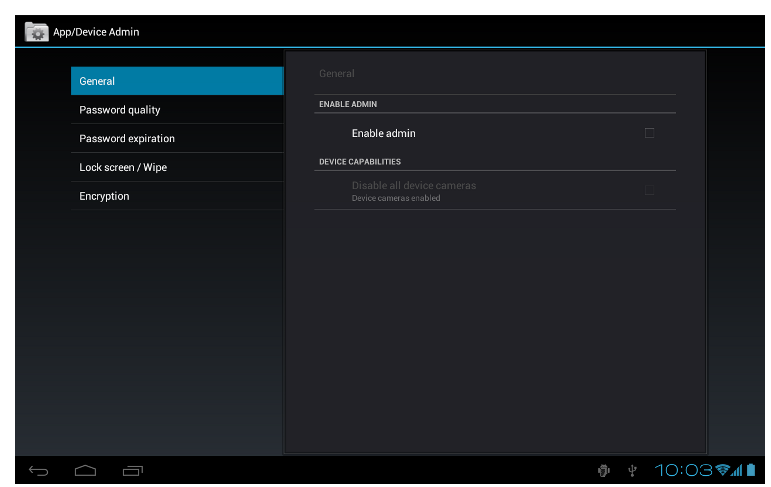
Task: Check the Enable admin checkbox
Action: coord(649,133)
